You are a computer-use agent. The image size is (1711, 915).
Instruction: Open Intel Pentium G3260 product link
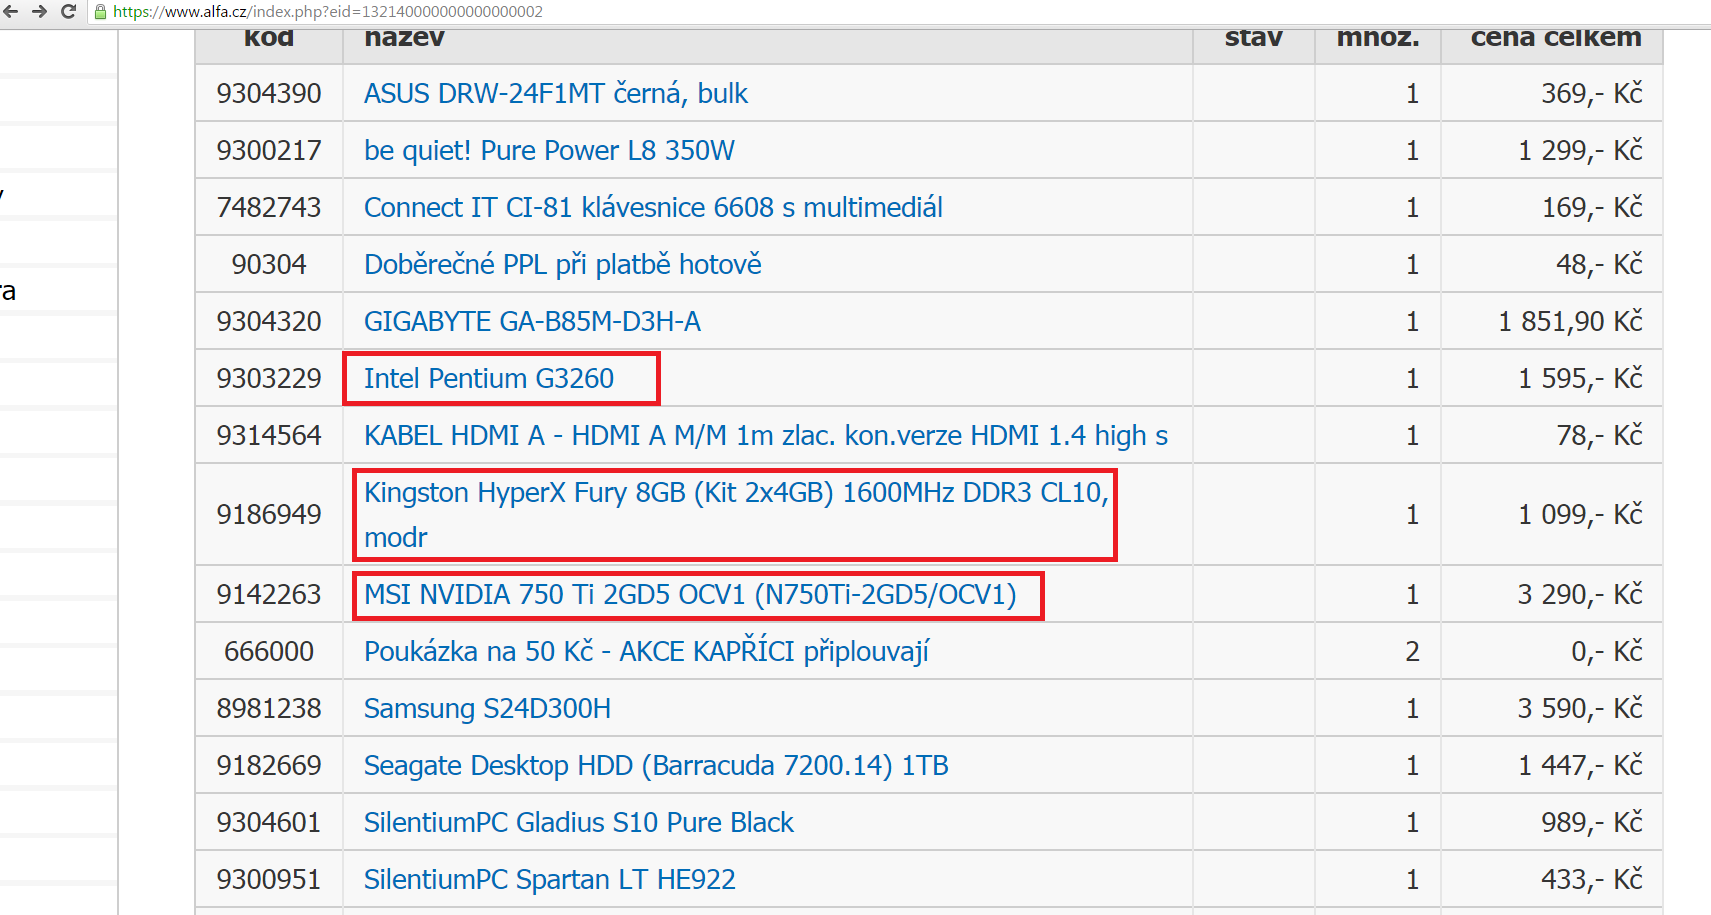[489, 379]
